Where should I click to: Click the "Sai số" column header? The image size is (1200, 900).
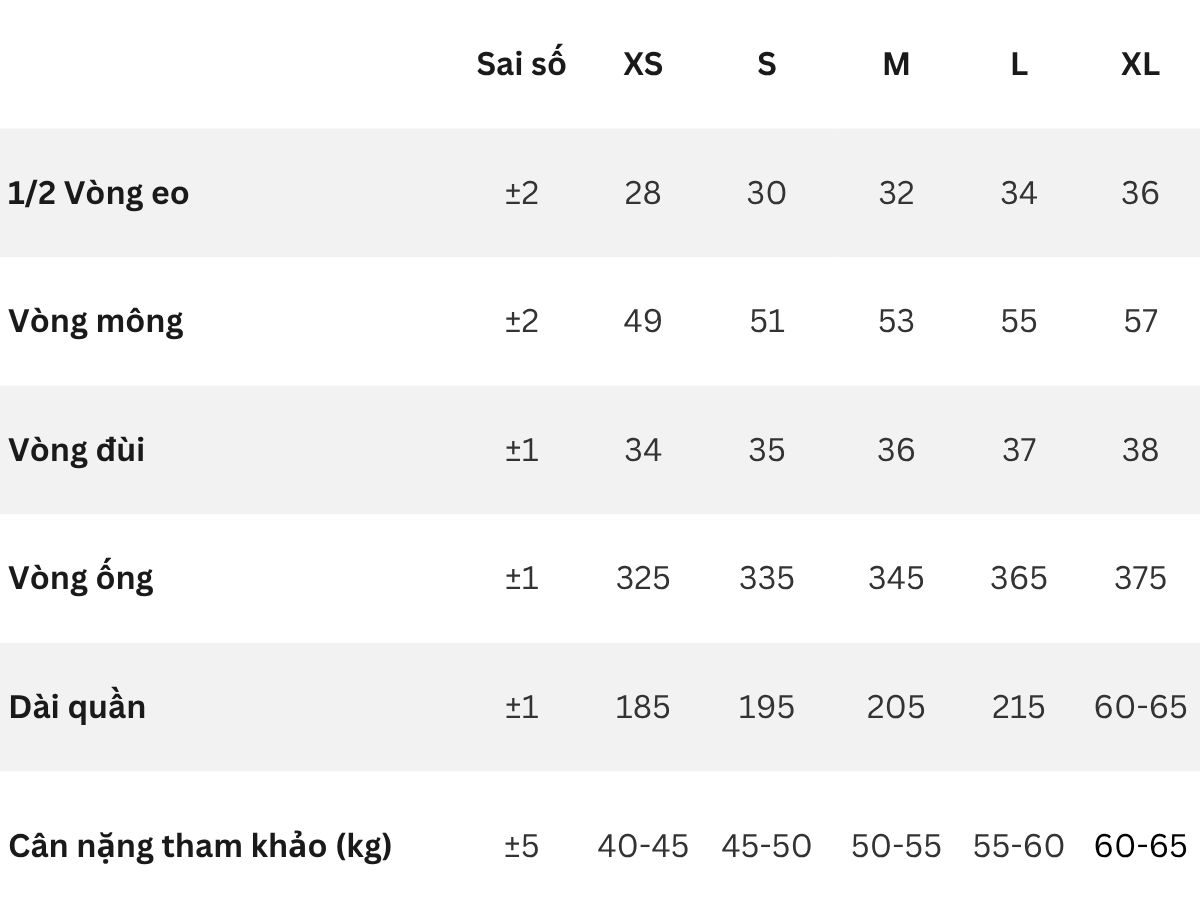521,64
